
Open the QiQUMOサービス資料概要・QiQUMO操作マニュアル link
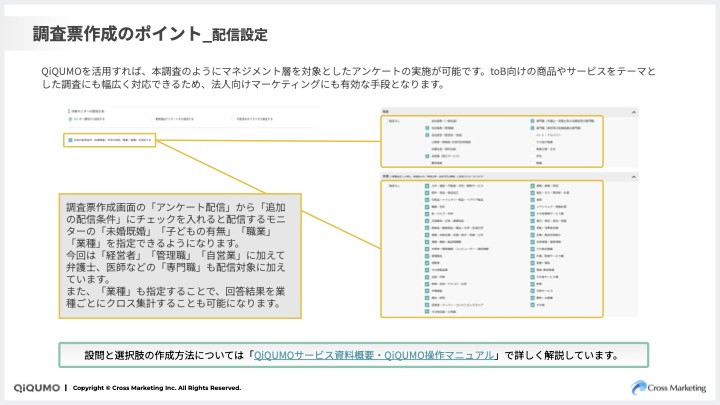tap(374, 355)
